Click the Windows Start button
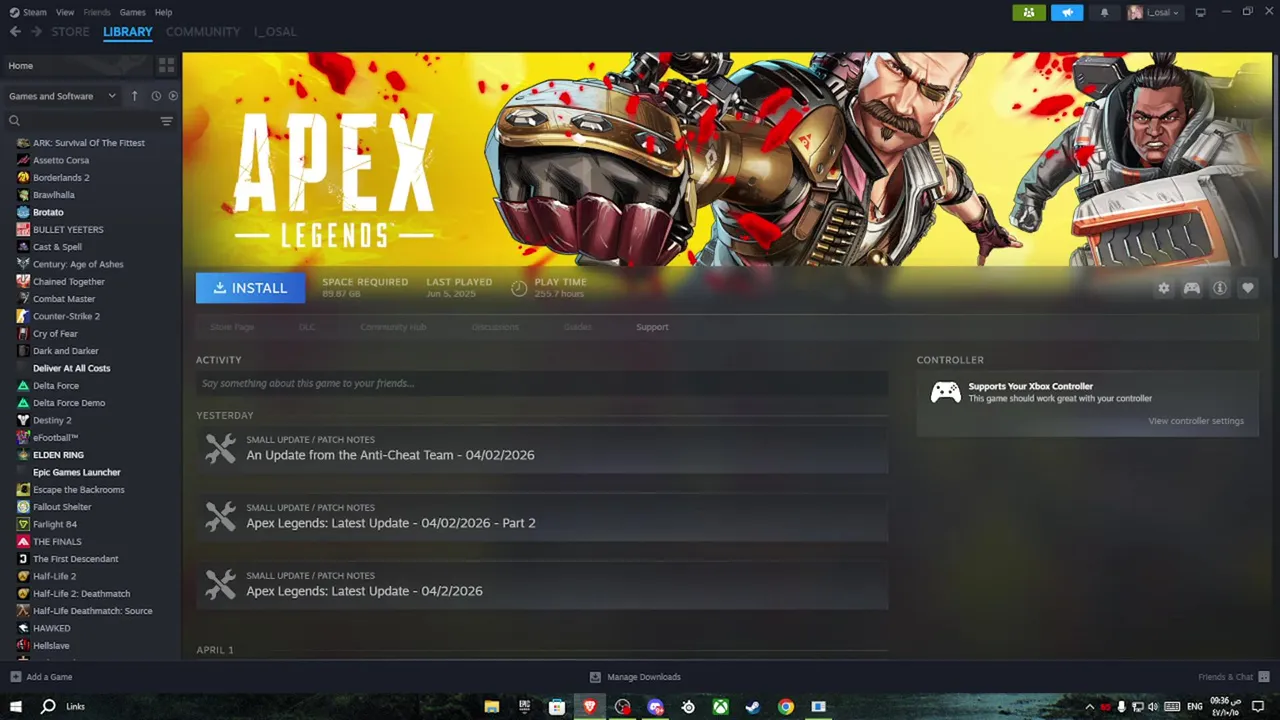 [x=15, y=706]
